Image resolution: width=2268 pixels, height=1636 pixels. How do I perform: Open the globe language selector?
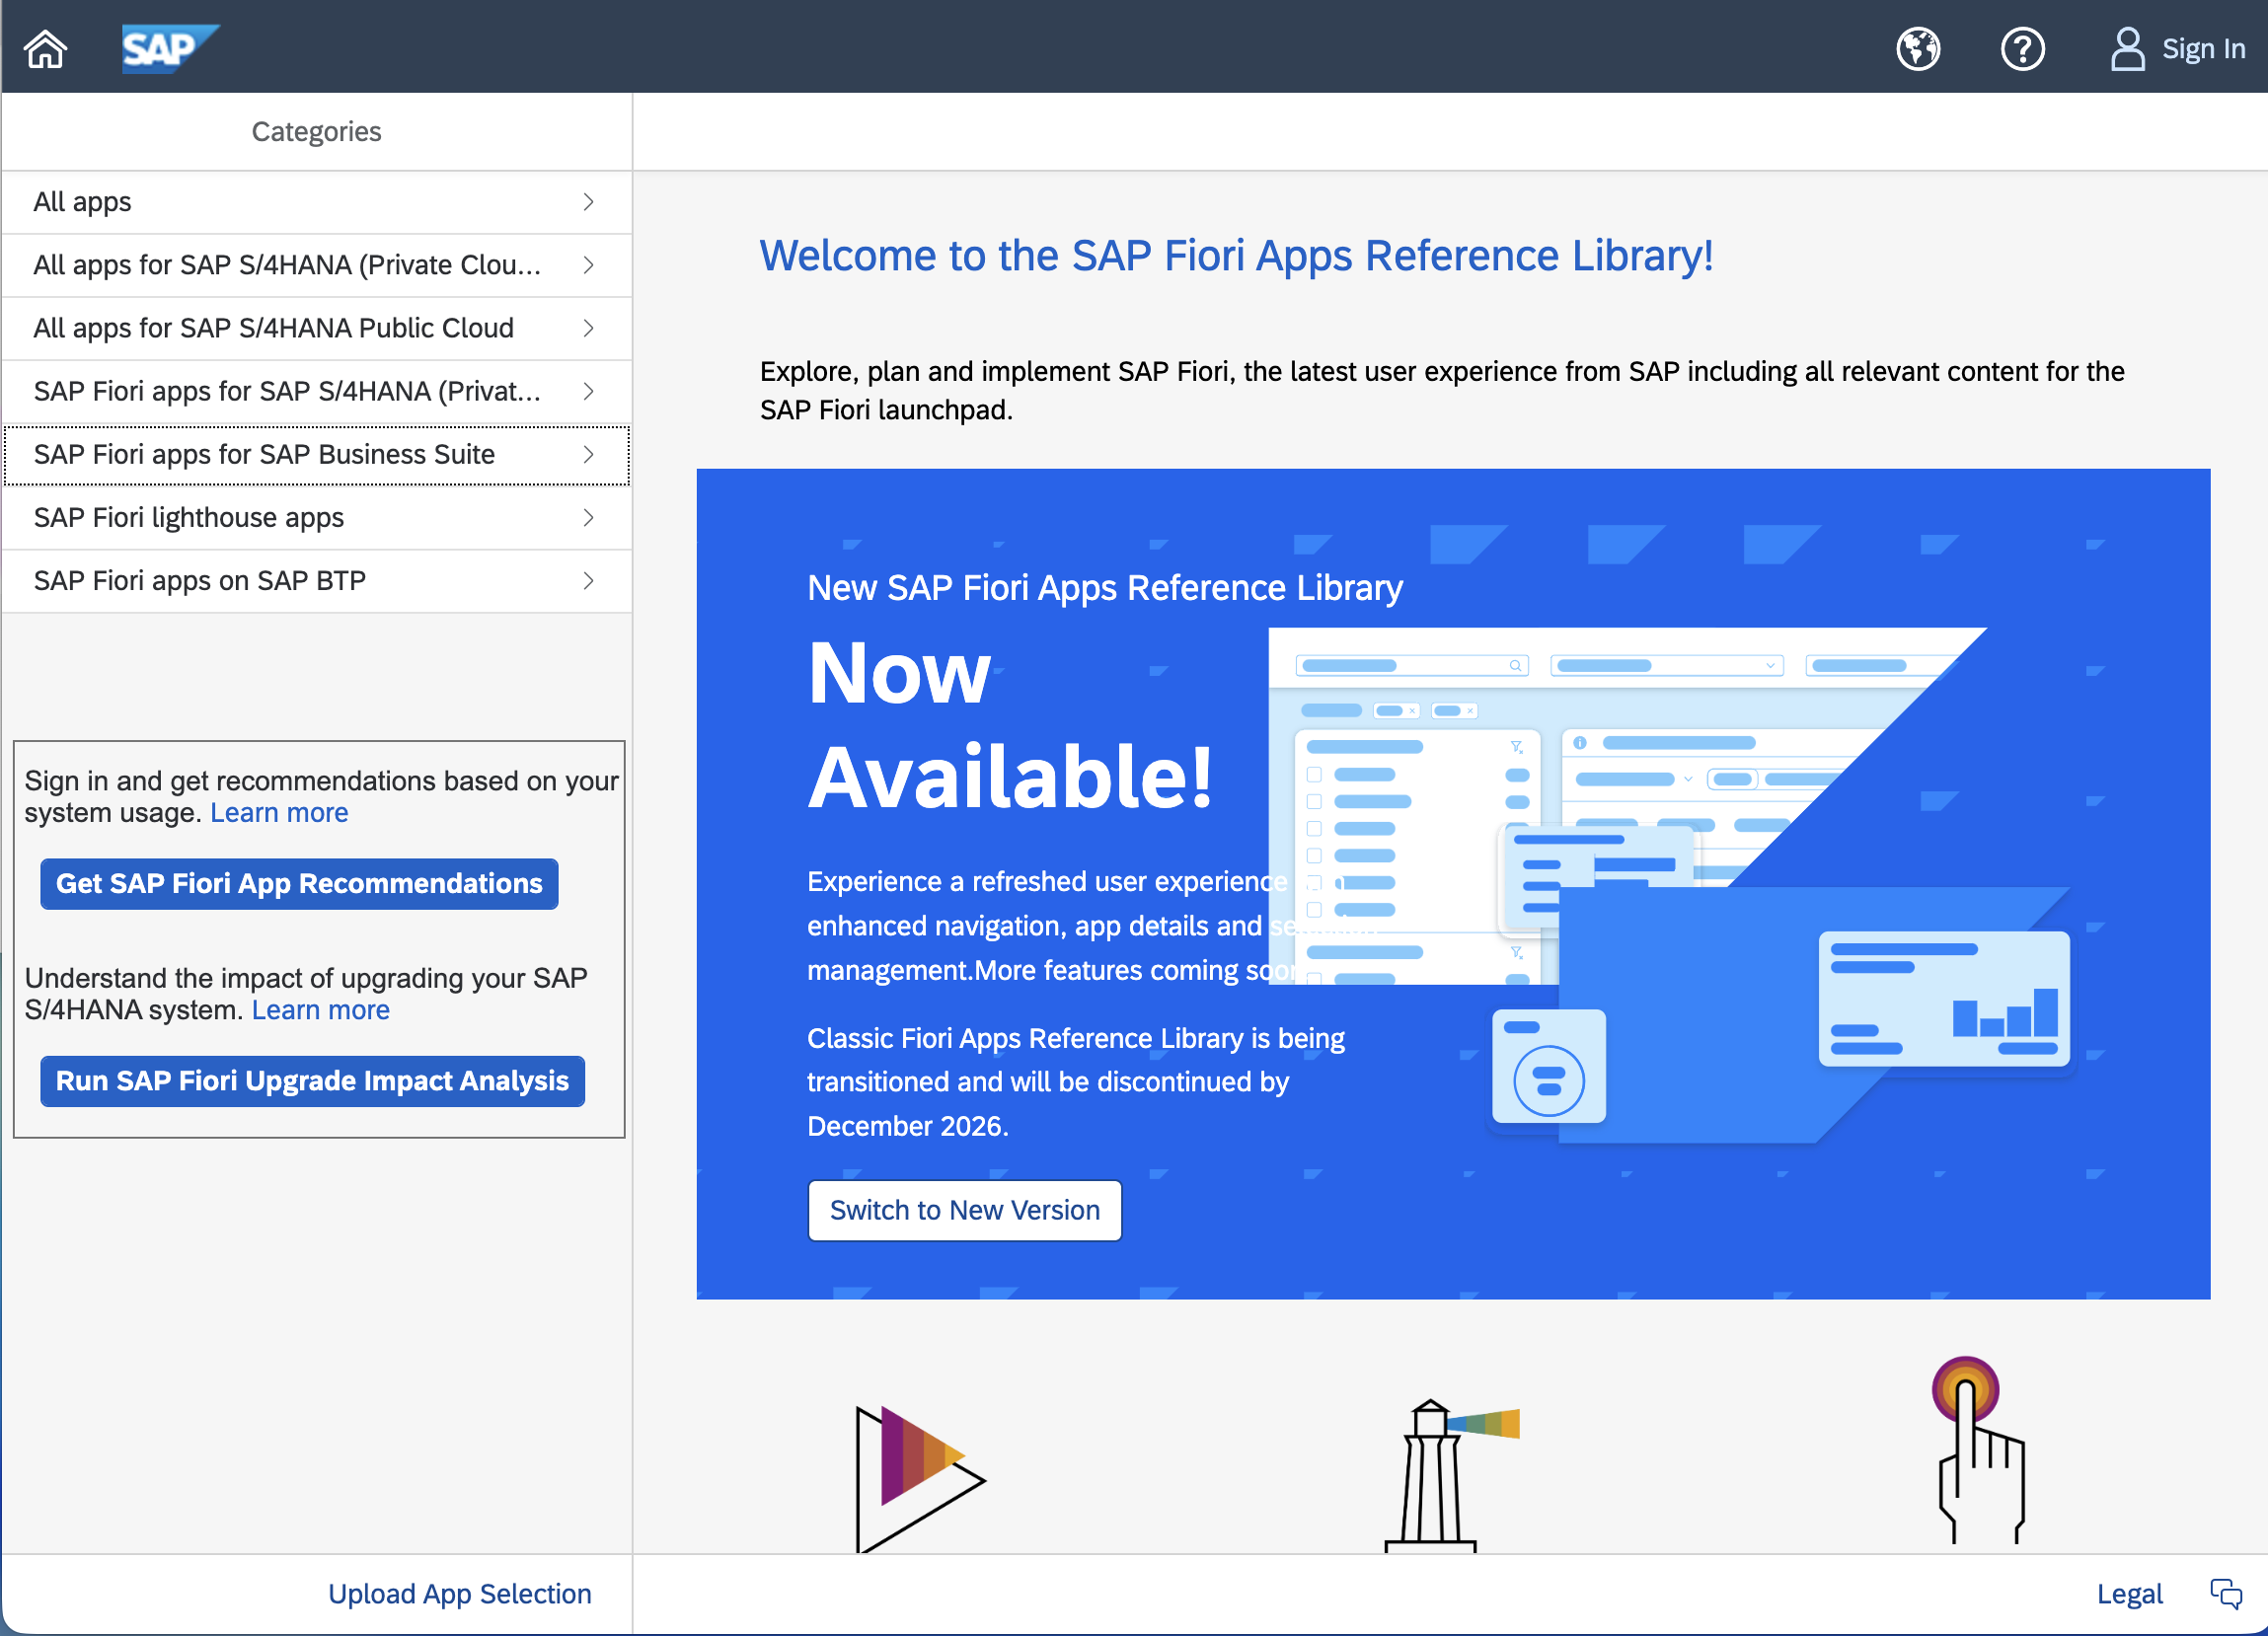(x=1917, y=48)
